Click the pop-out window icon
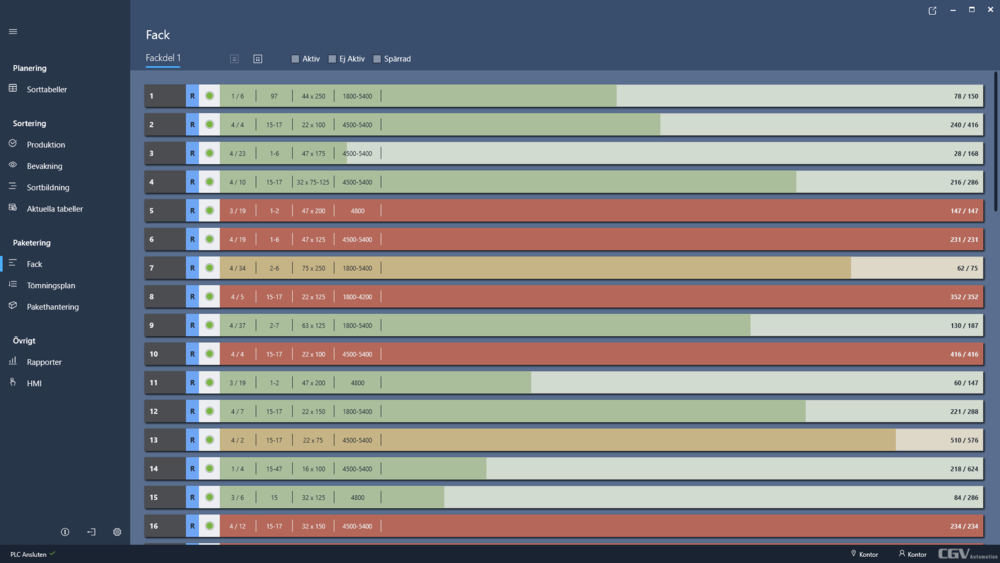Screen dimensions: 1000x563 933,10
